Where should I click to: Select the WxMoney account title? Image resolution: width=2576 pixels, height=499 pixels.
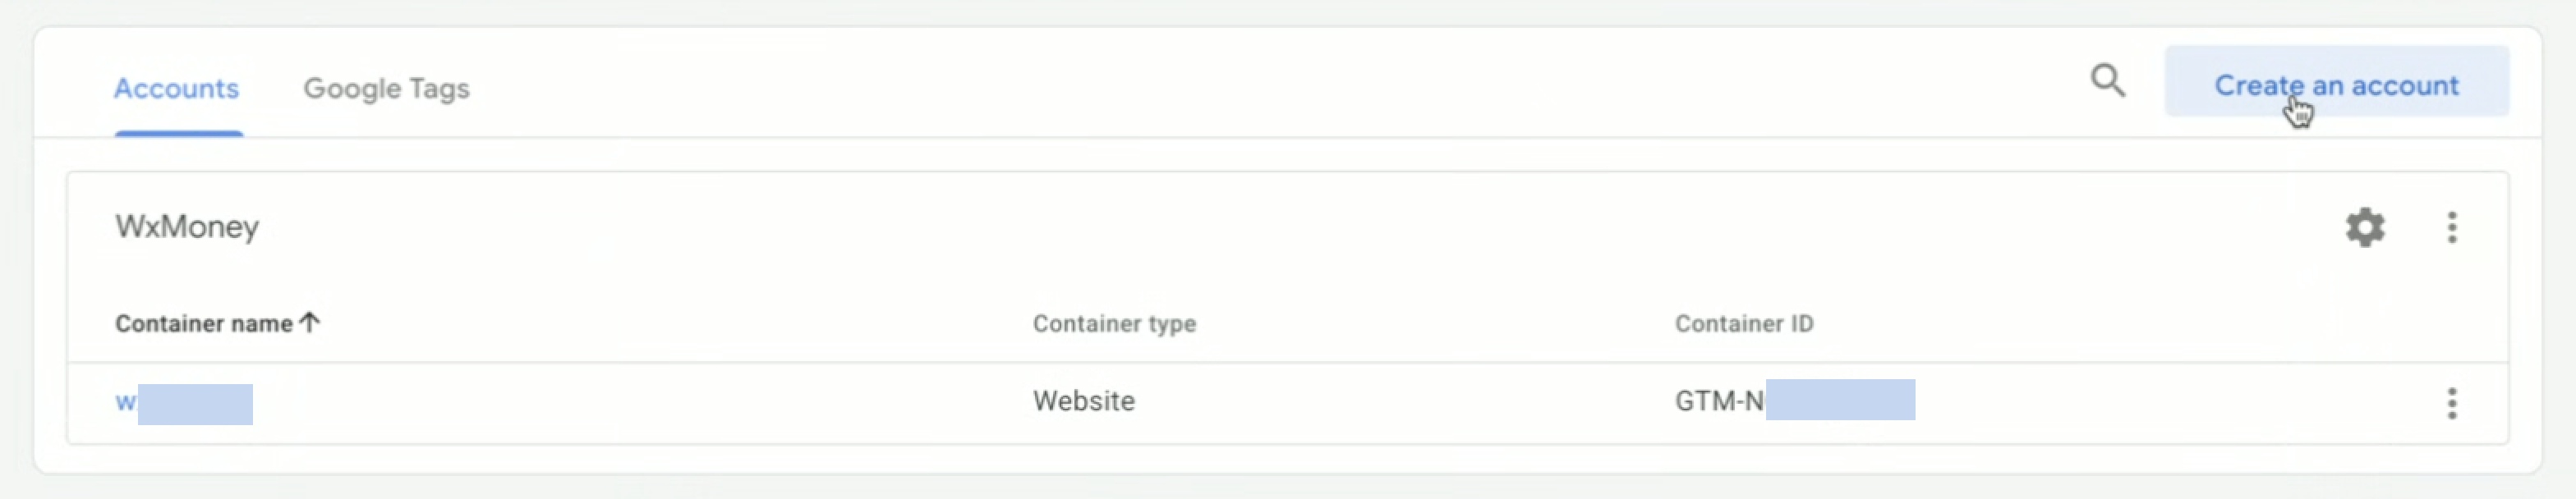(187, 227)
